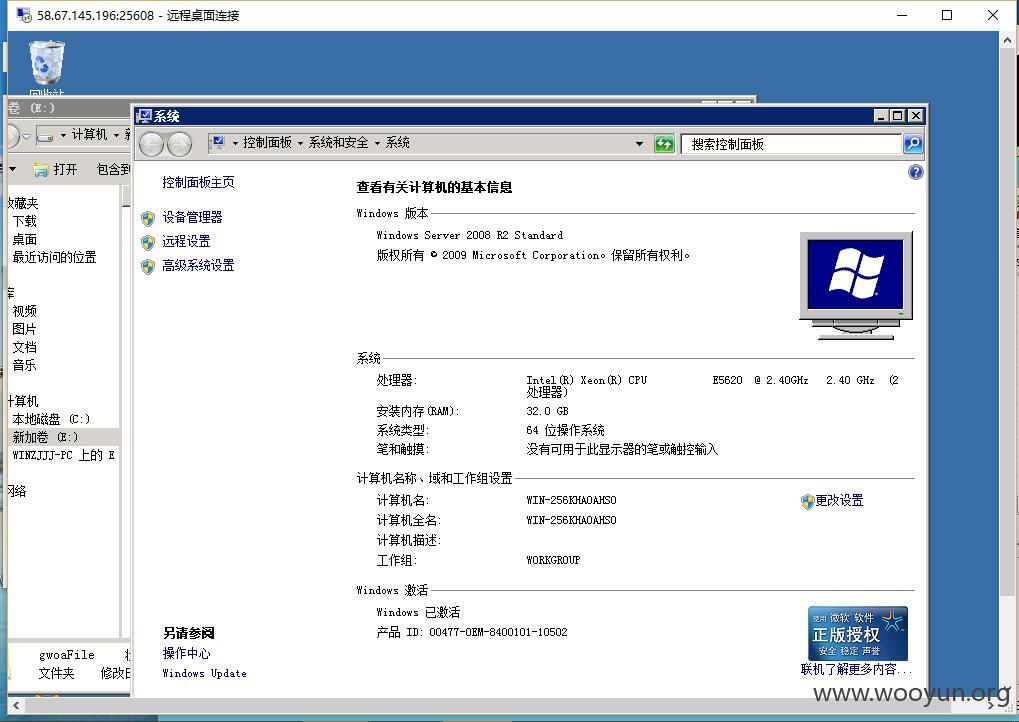Screen dimensions: 1019x722
Task: Click the 32.0 GB installed memory value
Action: (547, 411)
